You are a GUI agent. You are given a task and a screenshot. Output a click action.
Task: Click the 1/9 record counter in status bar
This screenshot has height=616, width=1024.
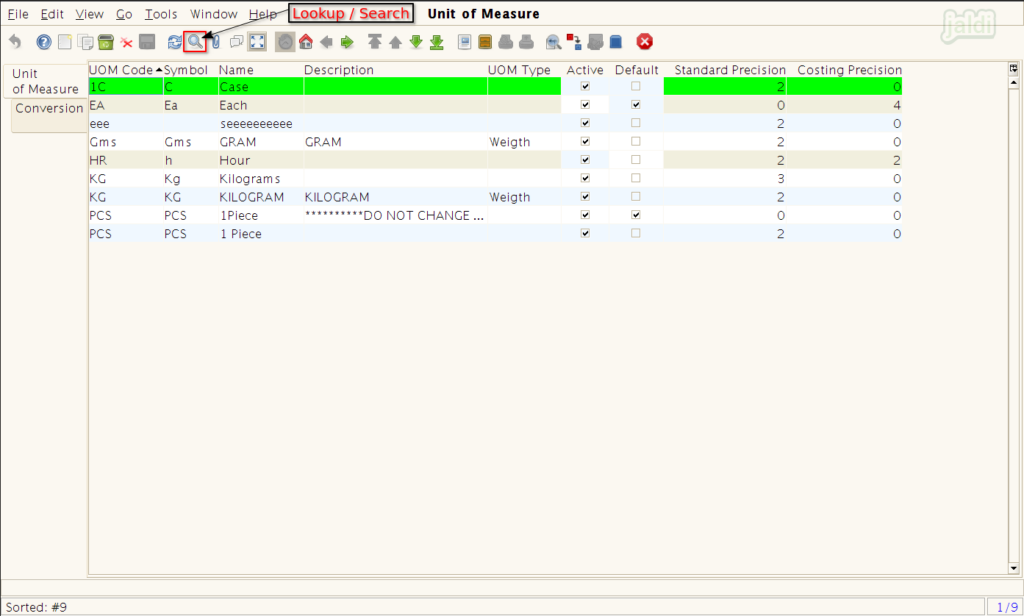tap(1006, 607)
